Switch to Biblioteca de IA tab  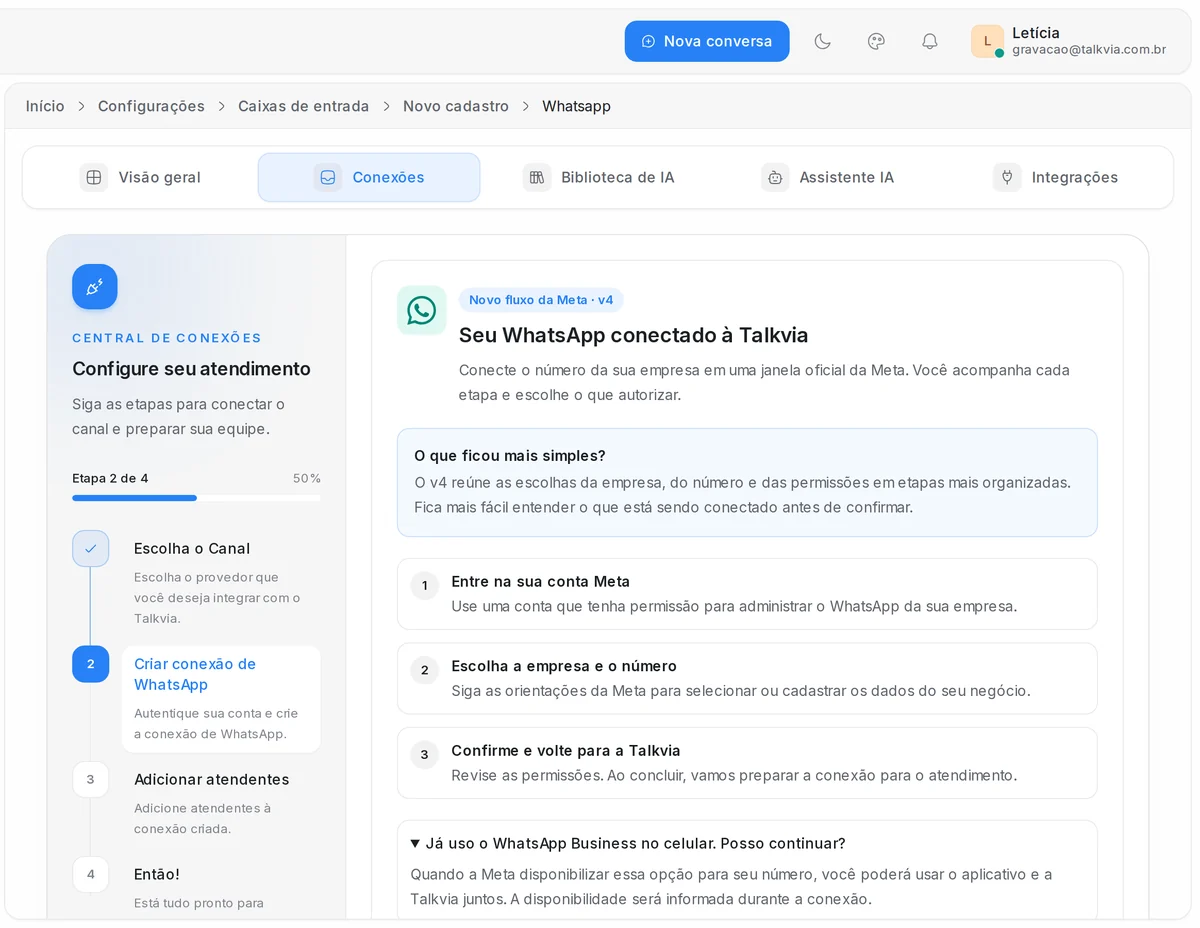599,177
